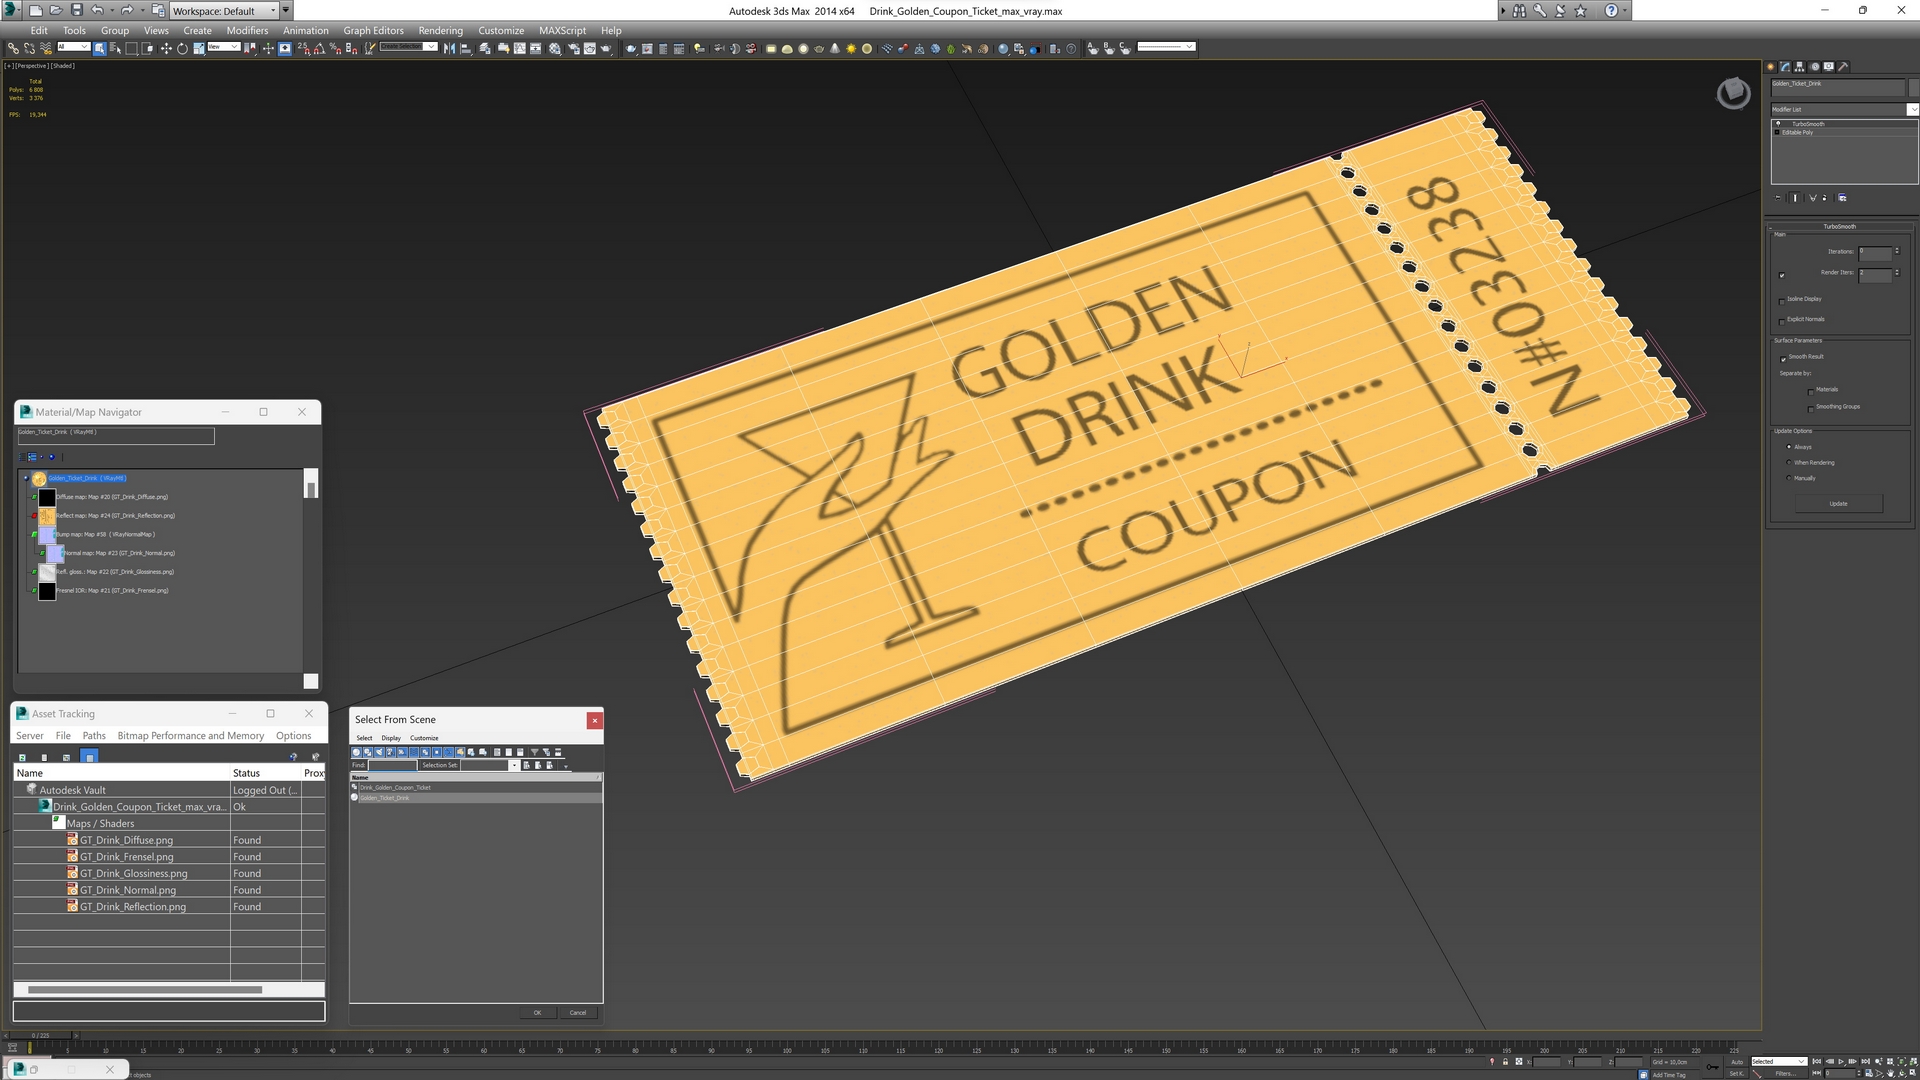
Task: Open the Motion command panel tab
Action: tap(1815, 67)
